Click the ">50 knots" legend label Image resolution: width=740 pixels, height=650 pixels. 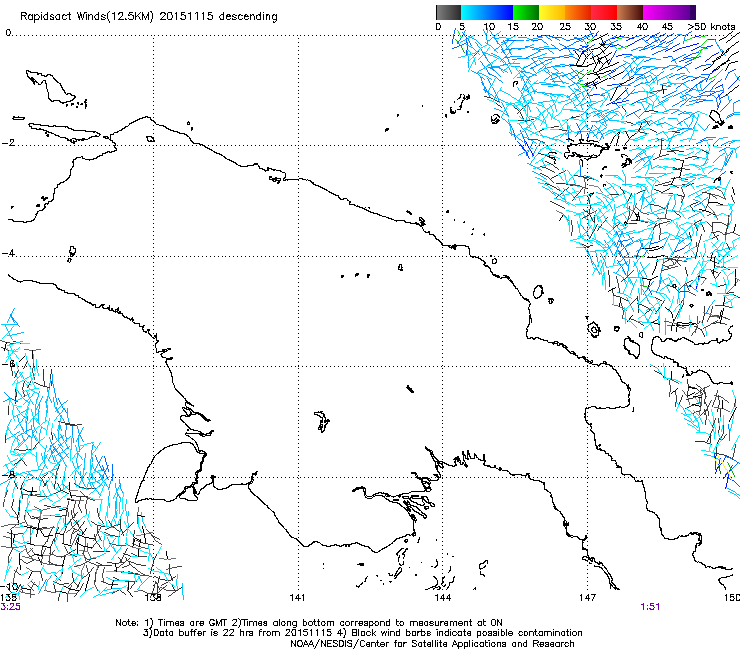point(711,27)
